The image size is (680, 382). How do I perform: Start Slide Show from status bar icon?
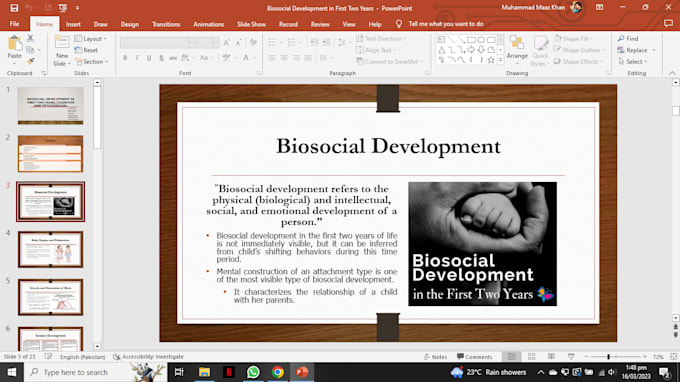tap(571, 357)
